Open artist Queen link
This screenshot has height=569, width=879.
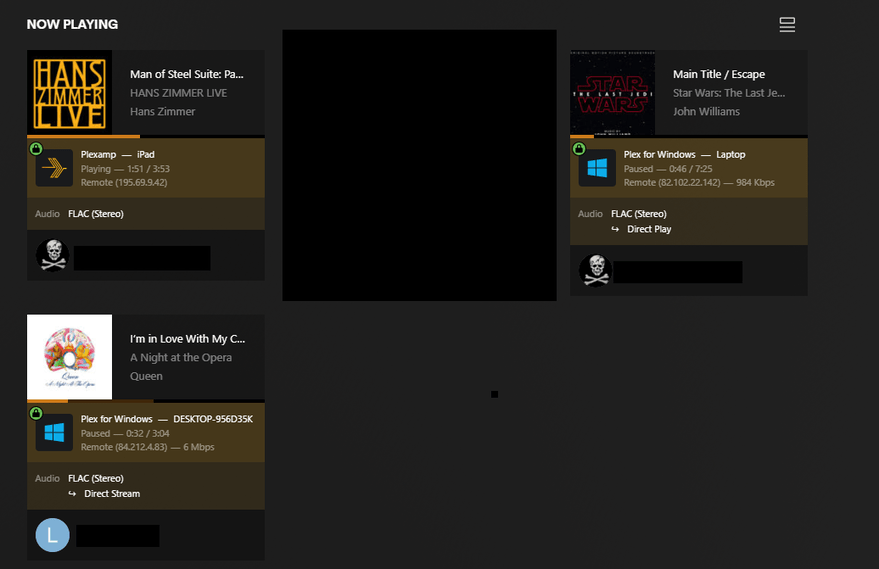(x=146, y=376)
